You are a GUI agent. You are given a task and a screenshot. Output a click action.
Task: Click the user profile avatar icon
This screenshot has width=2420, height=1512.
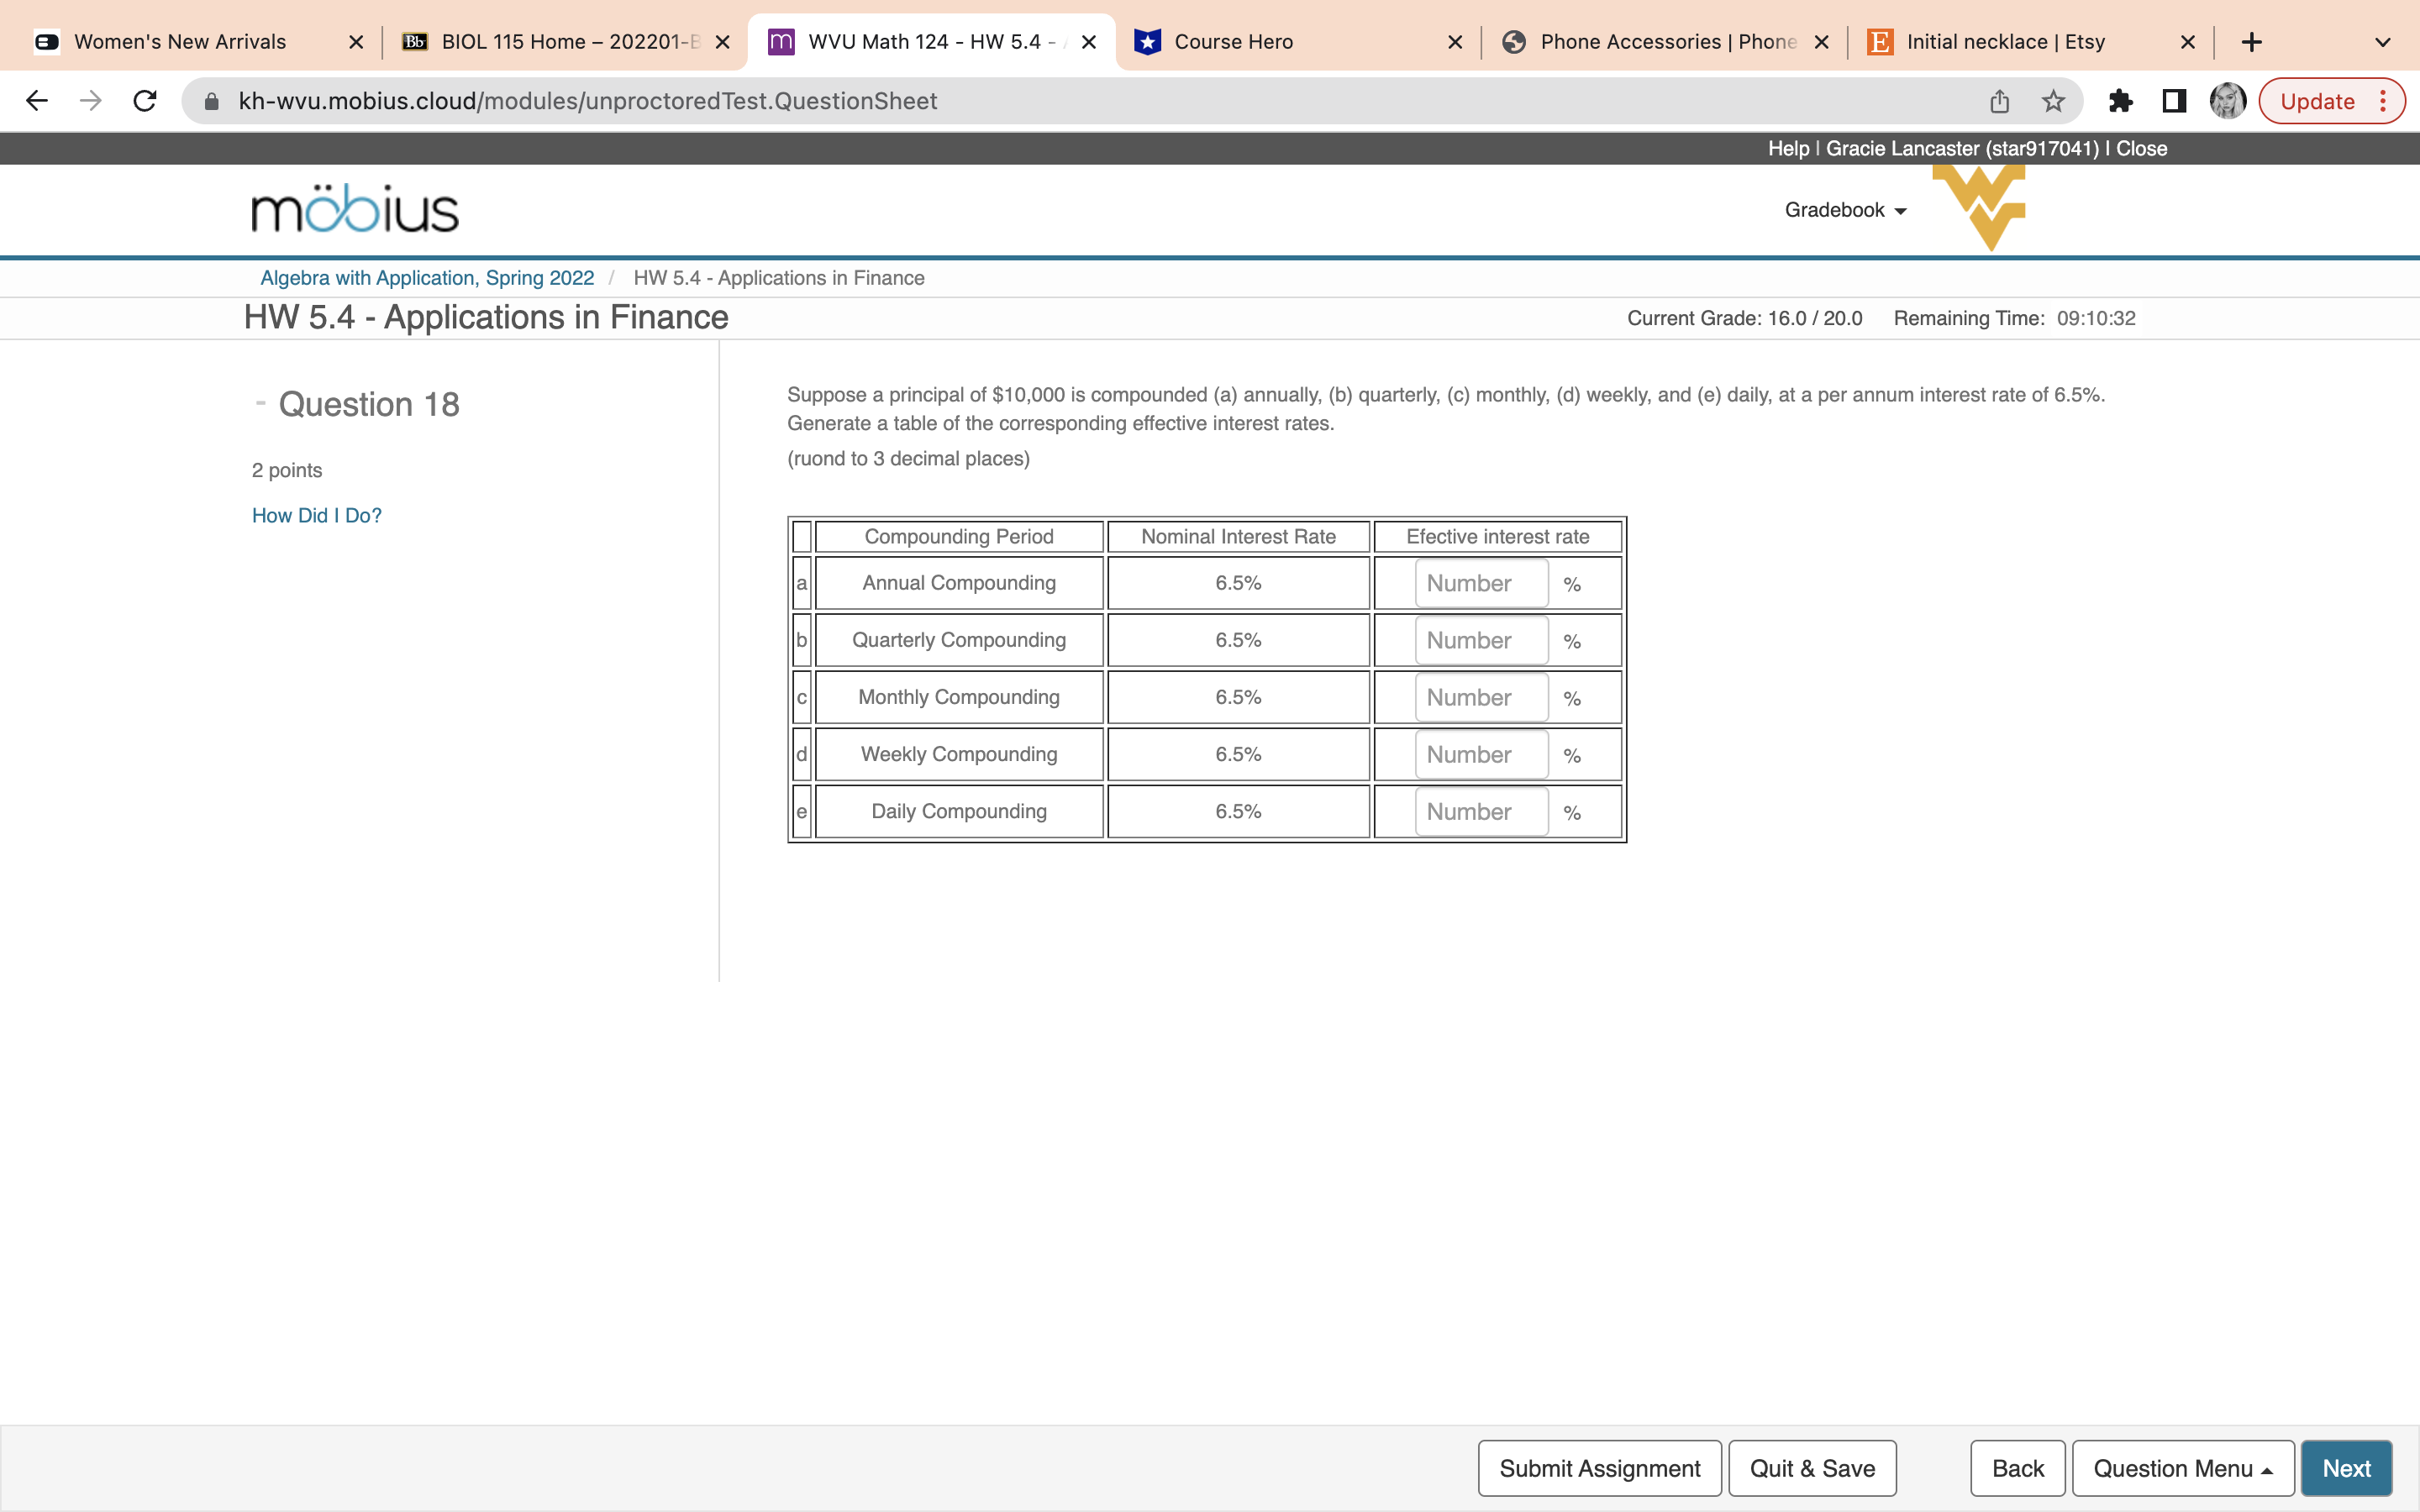[x=2227, y=101]
